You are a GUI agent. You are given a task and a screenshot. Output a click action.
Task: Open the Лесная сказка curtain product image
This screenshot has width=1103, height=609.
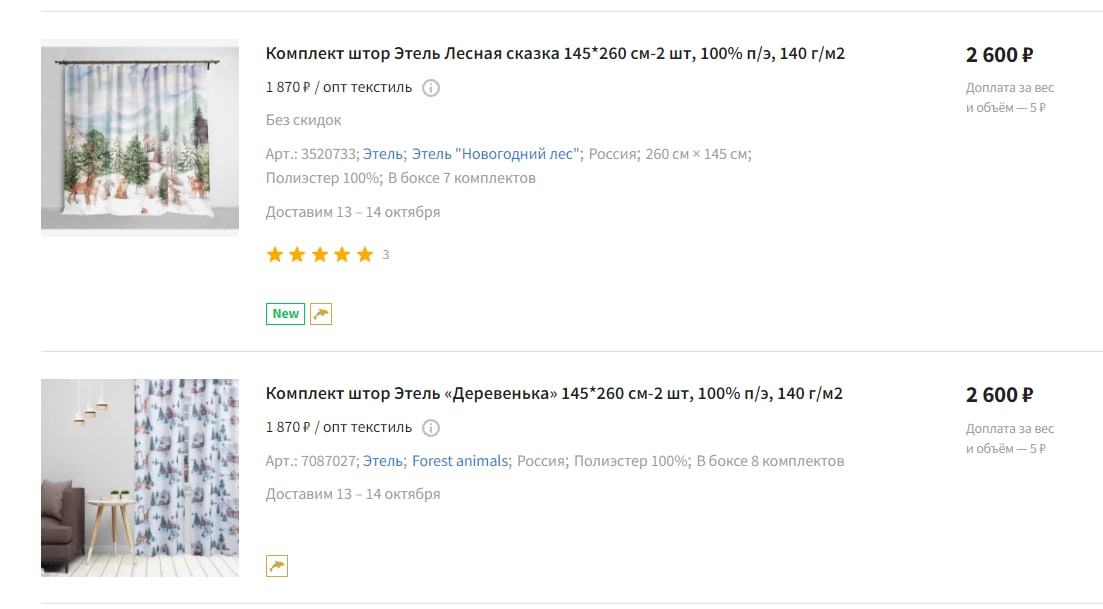[140, 138]
